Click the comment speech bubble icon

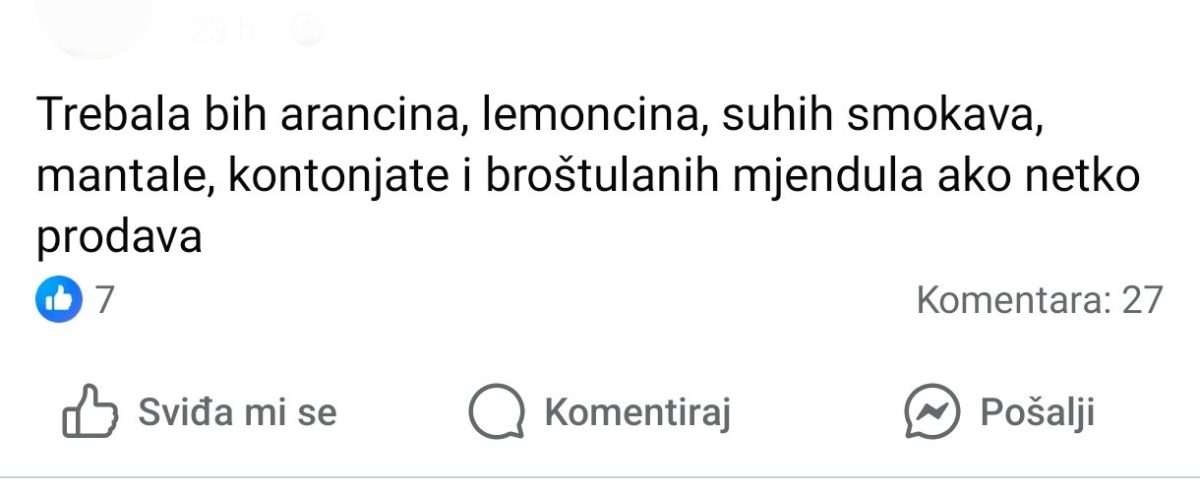click(x=498, y=411)
